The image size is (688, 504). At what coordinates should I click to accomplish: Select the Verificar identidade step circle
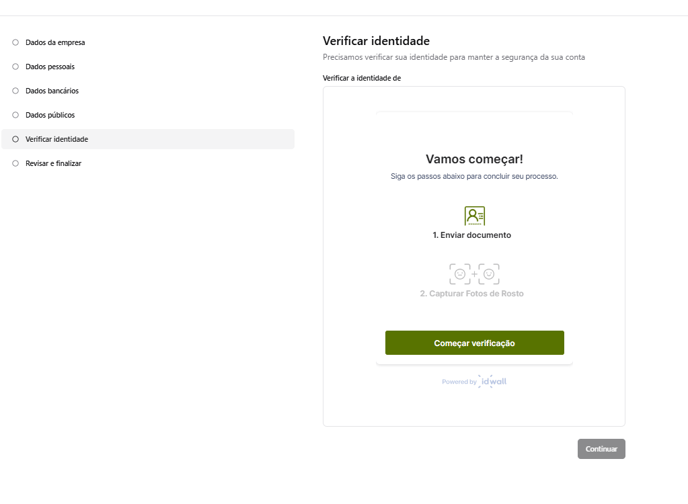(15, 139)
